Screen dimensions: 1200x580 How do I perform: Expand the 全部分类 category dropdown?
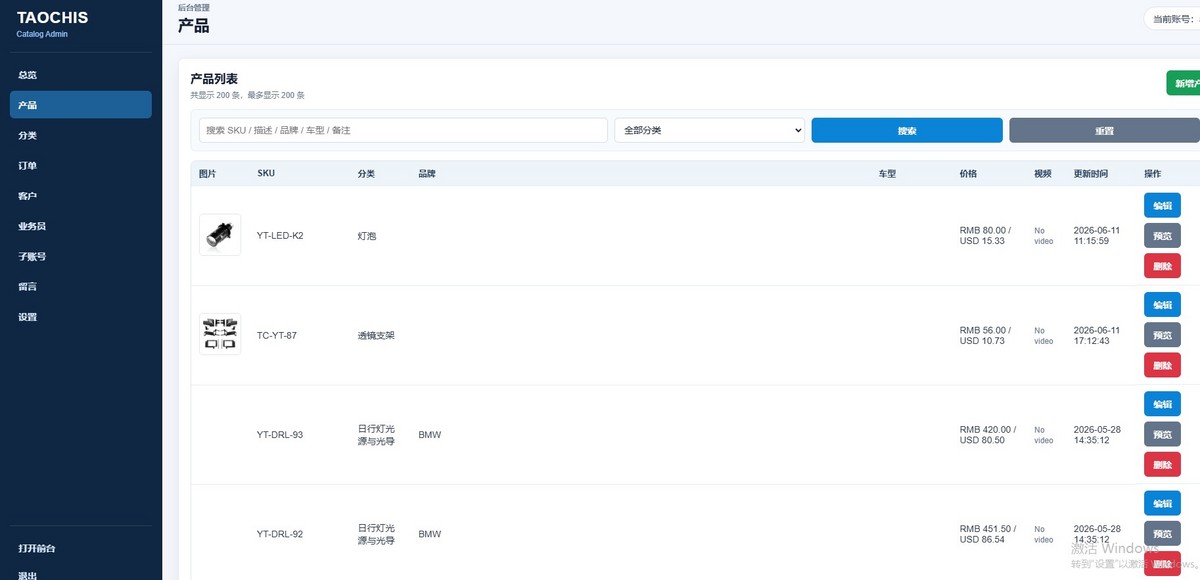coord(710,131)
